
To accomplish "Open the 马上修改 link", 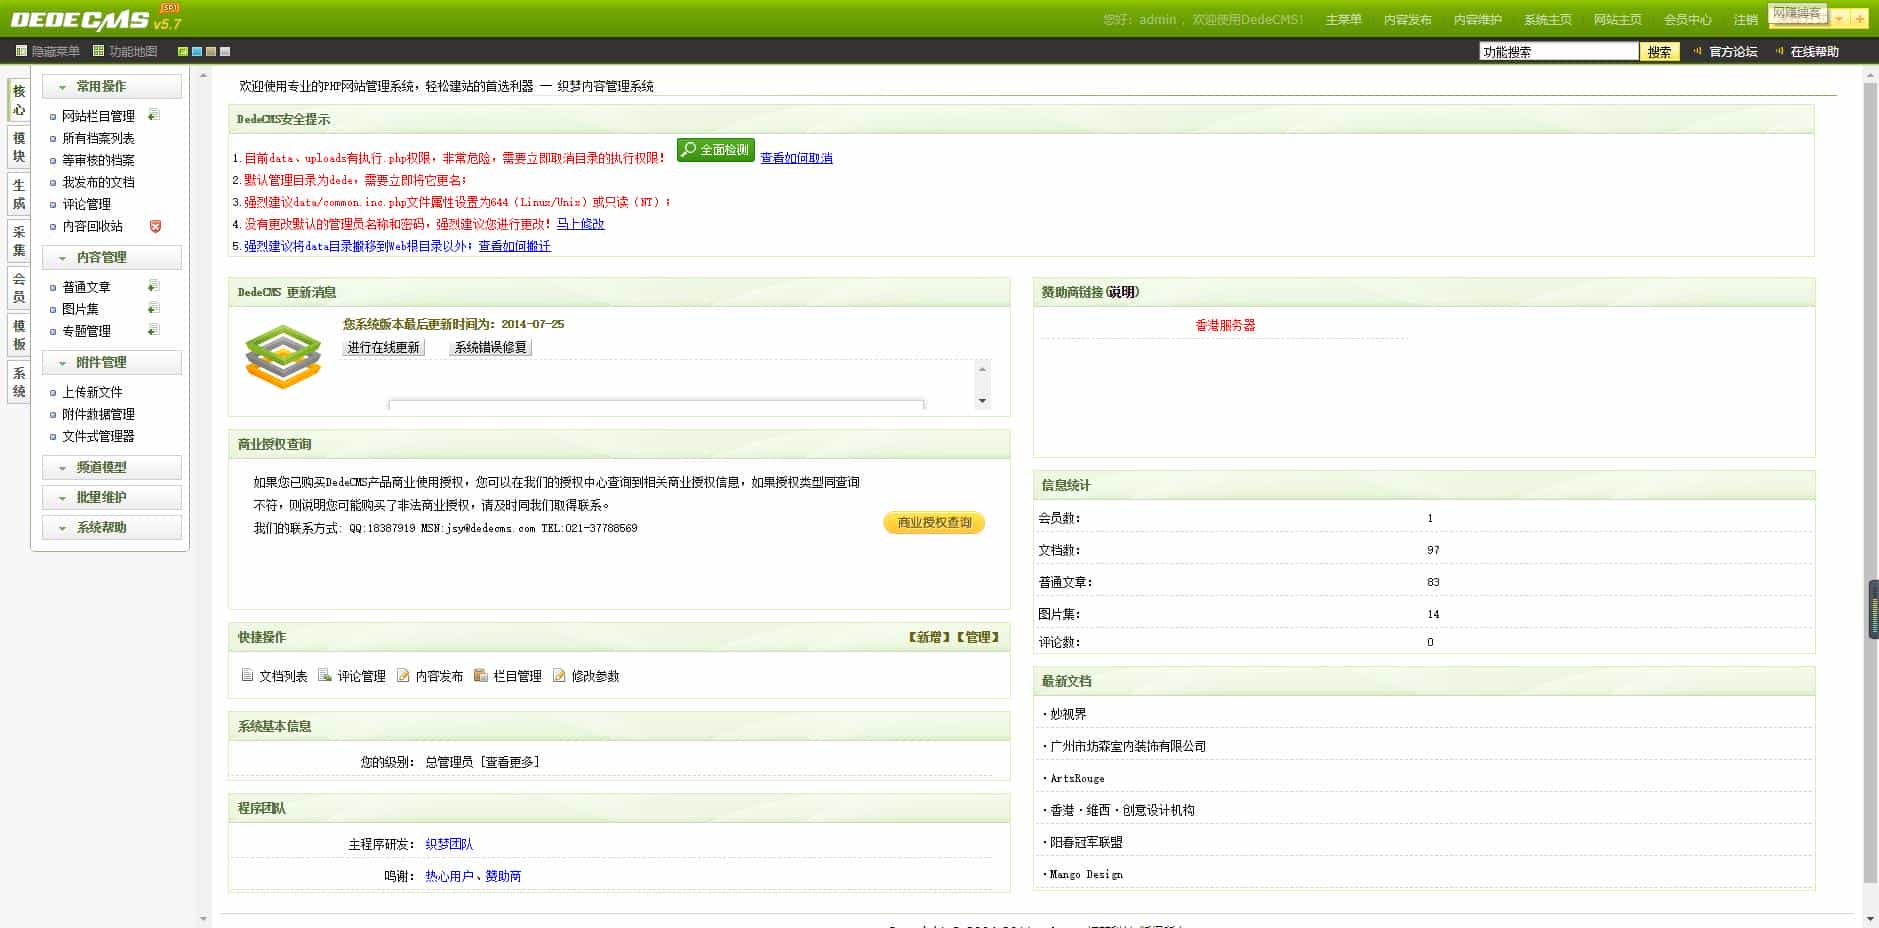I will tap(580, 224).
